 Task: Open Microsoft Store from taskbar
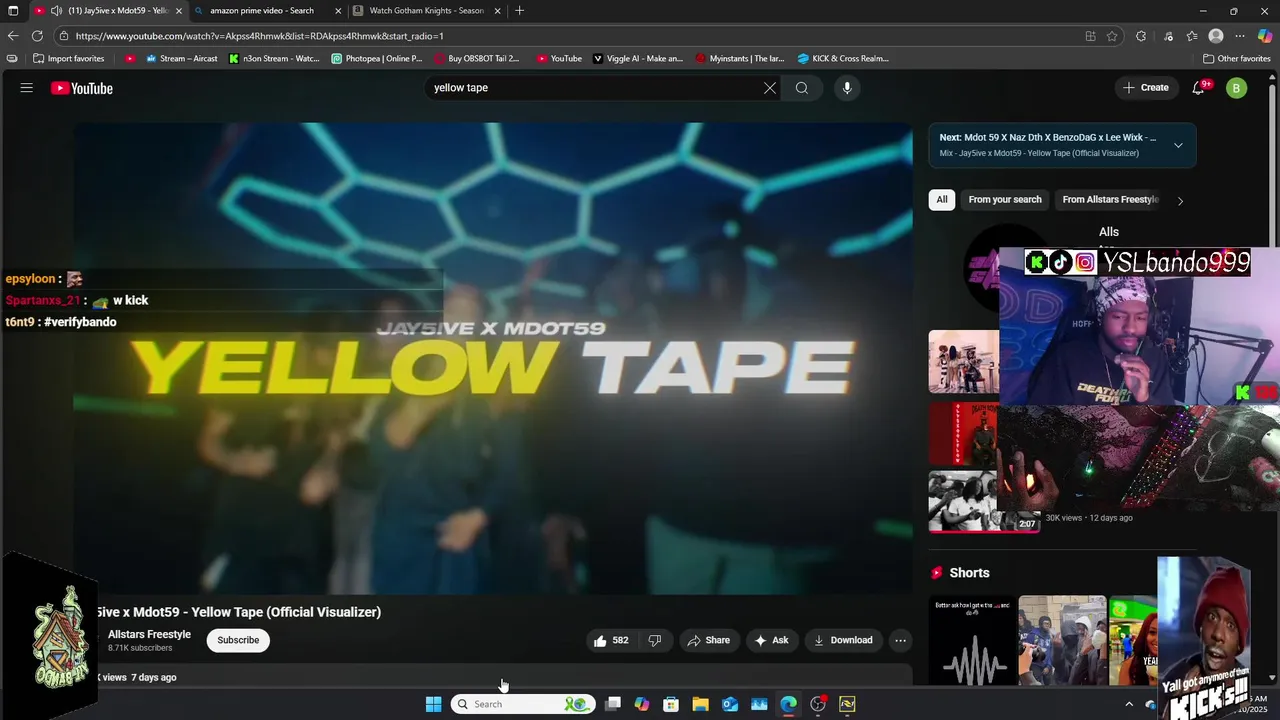coord(671,704)
